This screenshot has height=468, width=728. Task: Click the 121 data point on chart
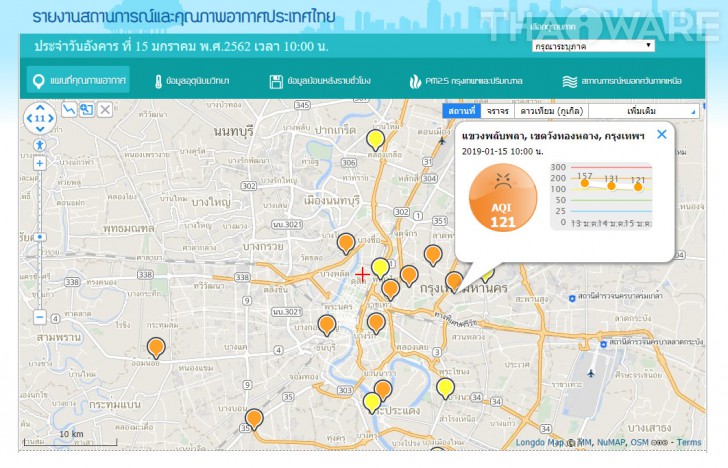(638, 187)
